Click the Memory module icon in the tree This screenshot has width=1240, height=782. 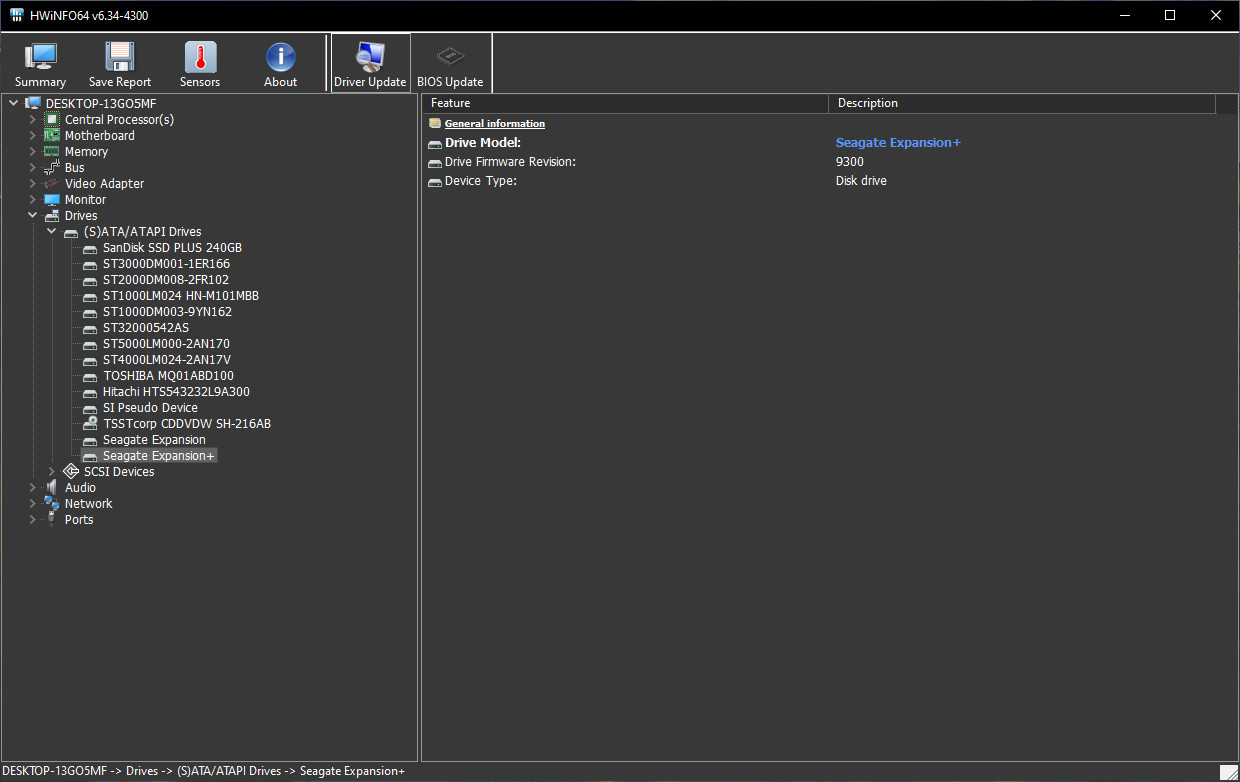point(52,152)
